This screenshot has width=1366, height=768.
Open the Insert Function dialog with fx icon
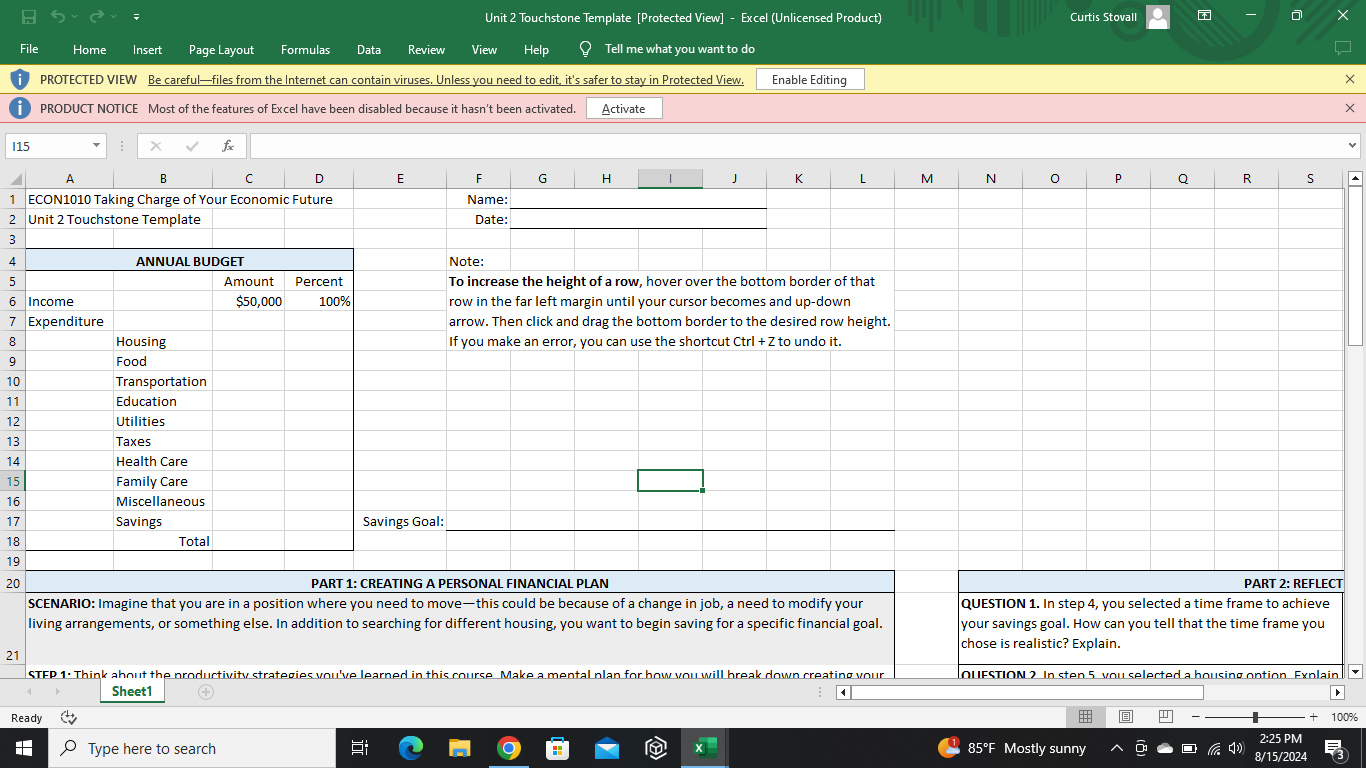228,145
